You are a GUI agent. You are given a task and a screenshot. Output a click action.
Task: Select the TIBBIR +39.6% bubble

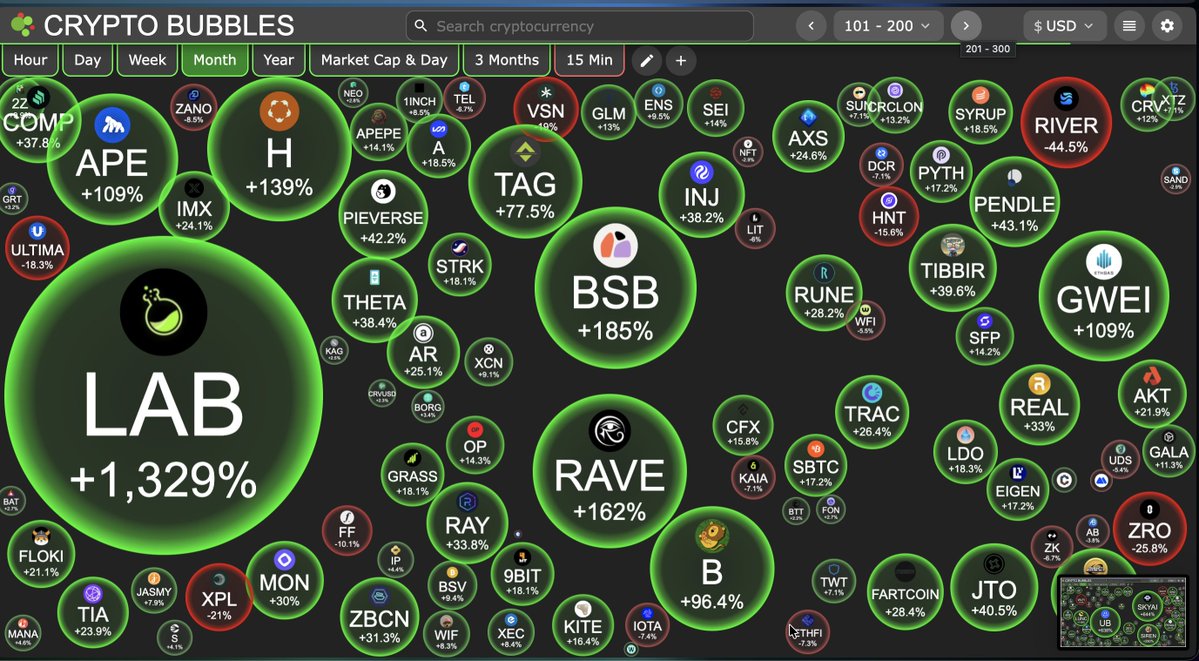pyautogui.click(x=953, y=268)
